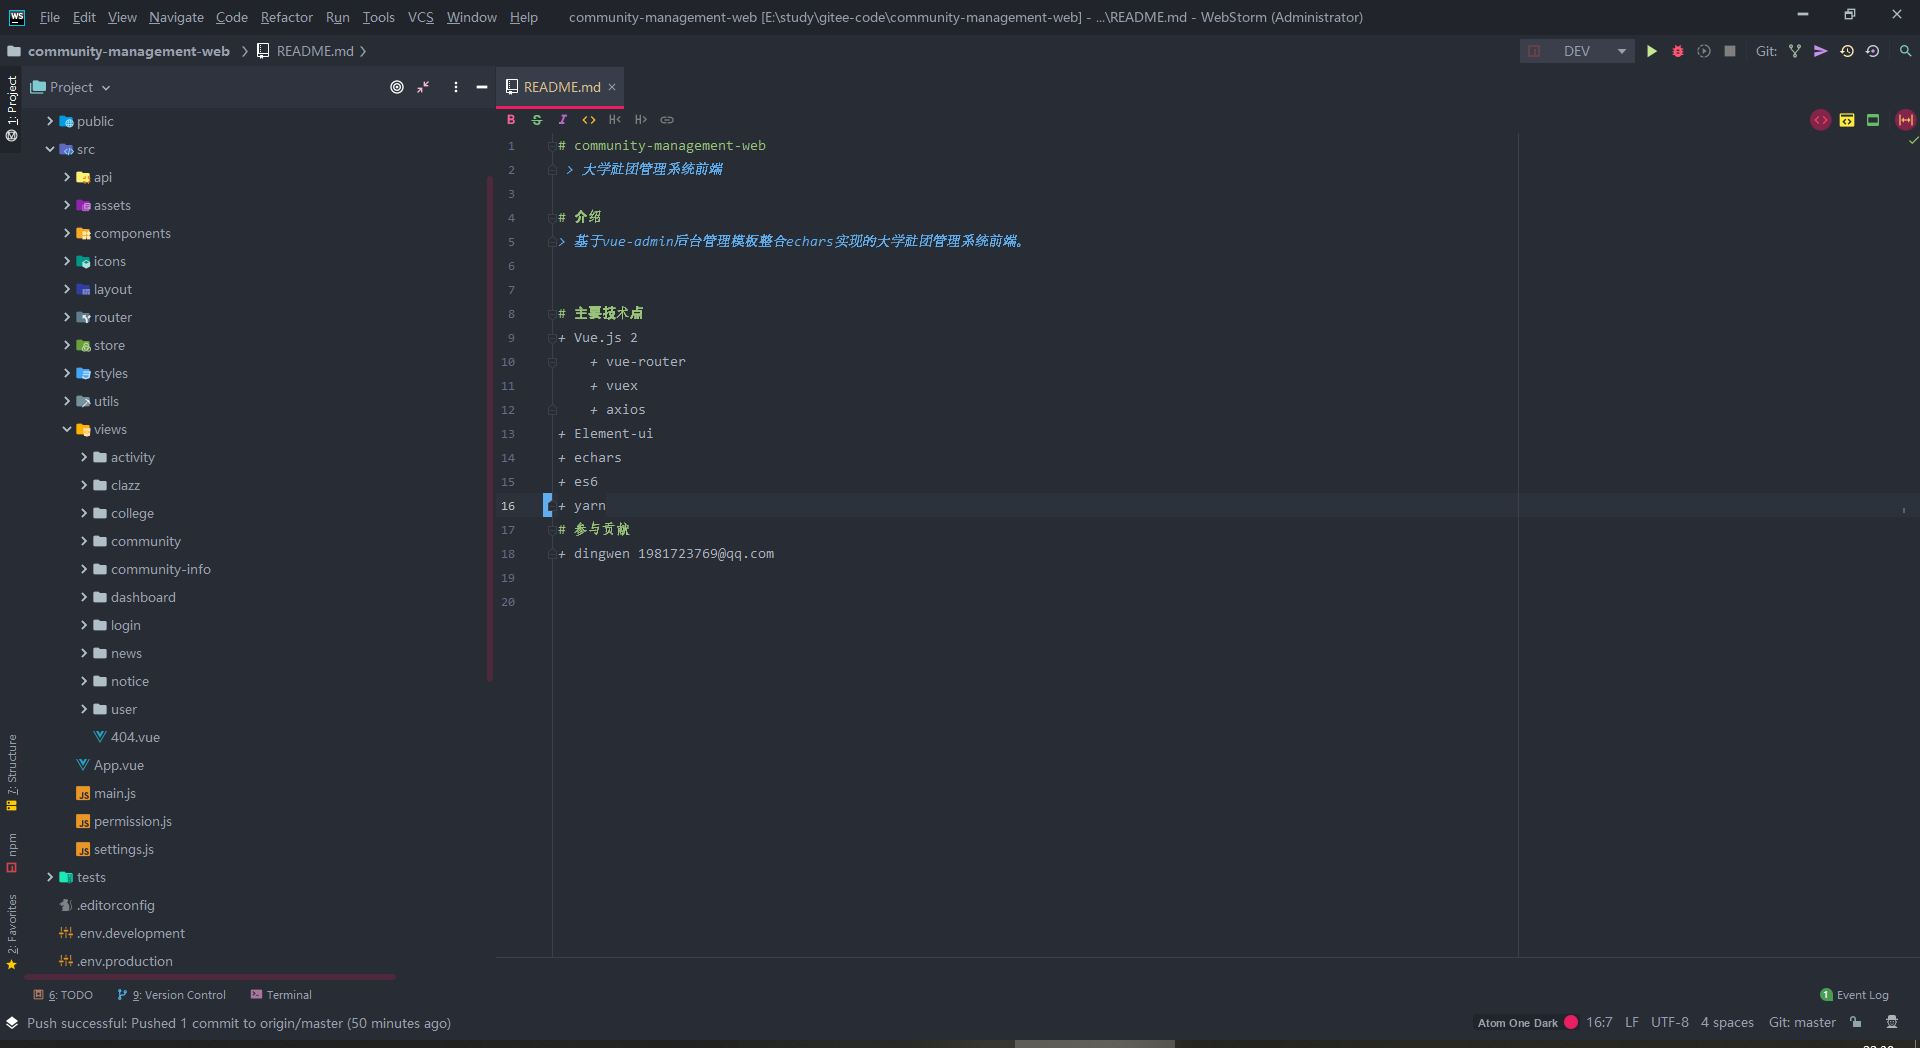Toggle split scroll synchronization button
The width and height of the screenshot is (1920, 1048).
click(x=1906, y=120)
